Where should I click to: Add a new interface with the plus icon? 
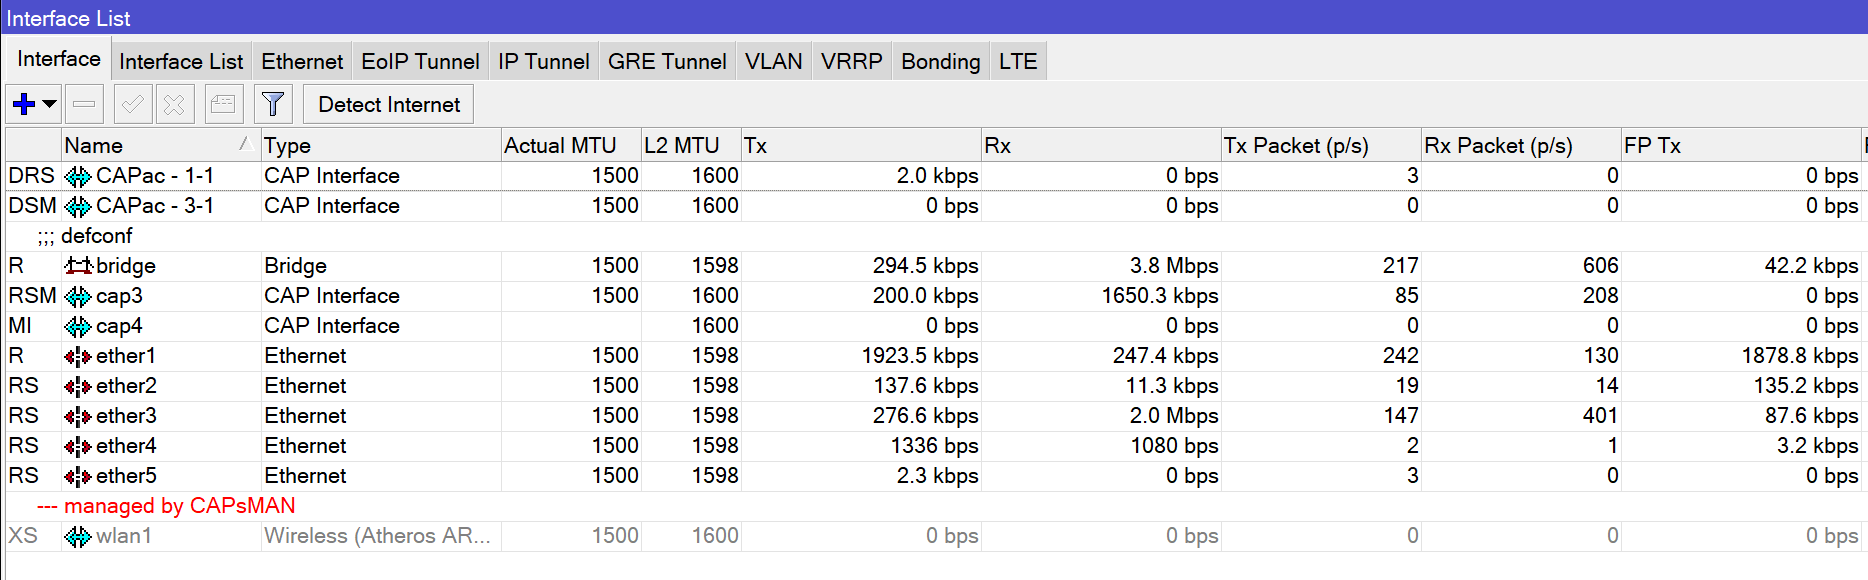pyautogui.click(x=22, y=103)
